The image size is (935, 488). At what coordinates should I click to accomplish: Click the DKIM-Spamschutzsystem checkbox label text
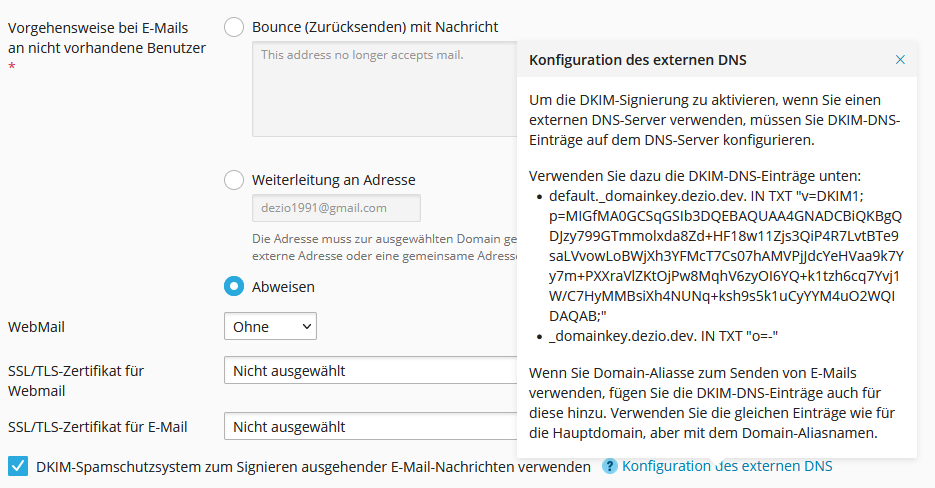314,467
